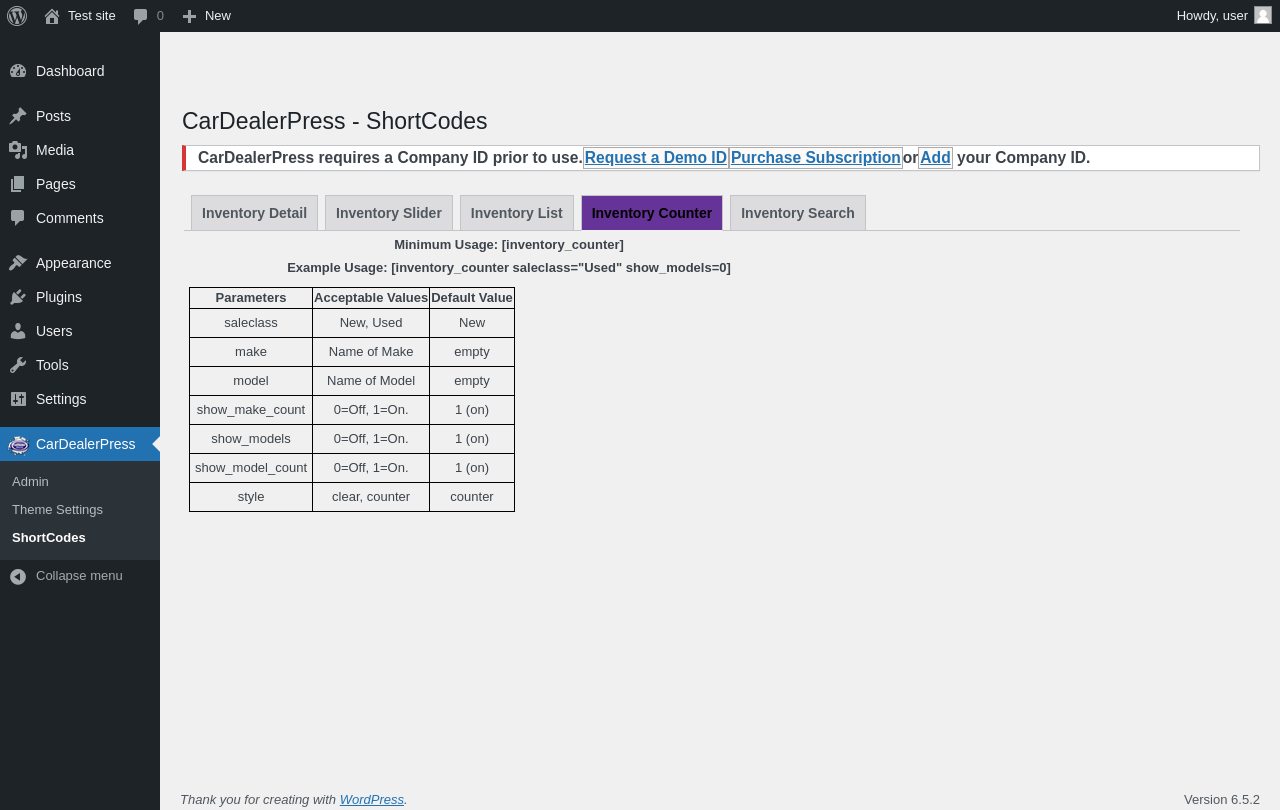Click the Comments speech bubble sidebar icon

pos(18,218)
